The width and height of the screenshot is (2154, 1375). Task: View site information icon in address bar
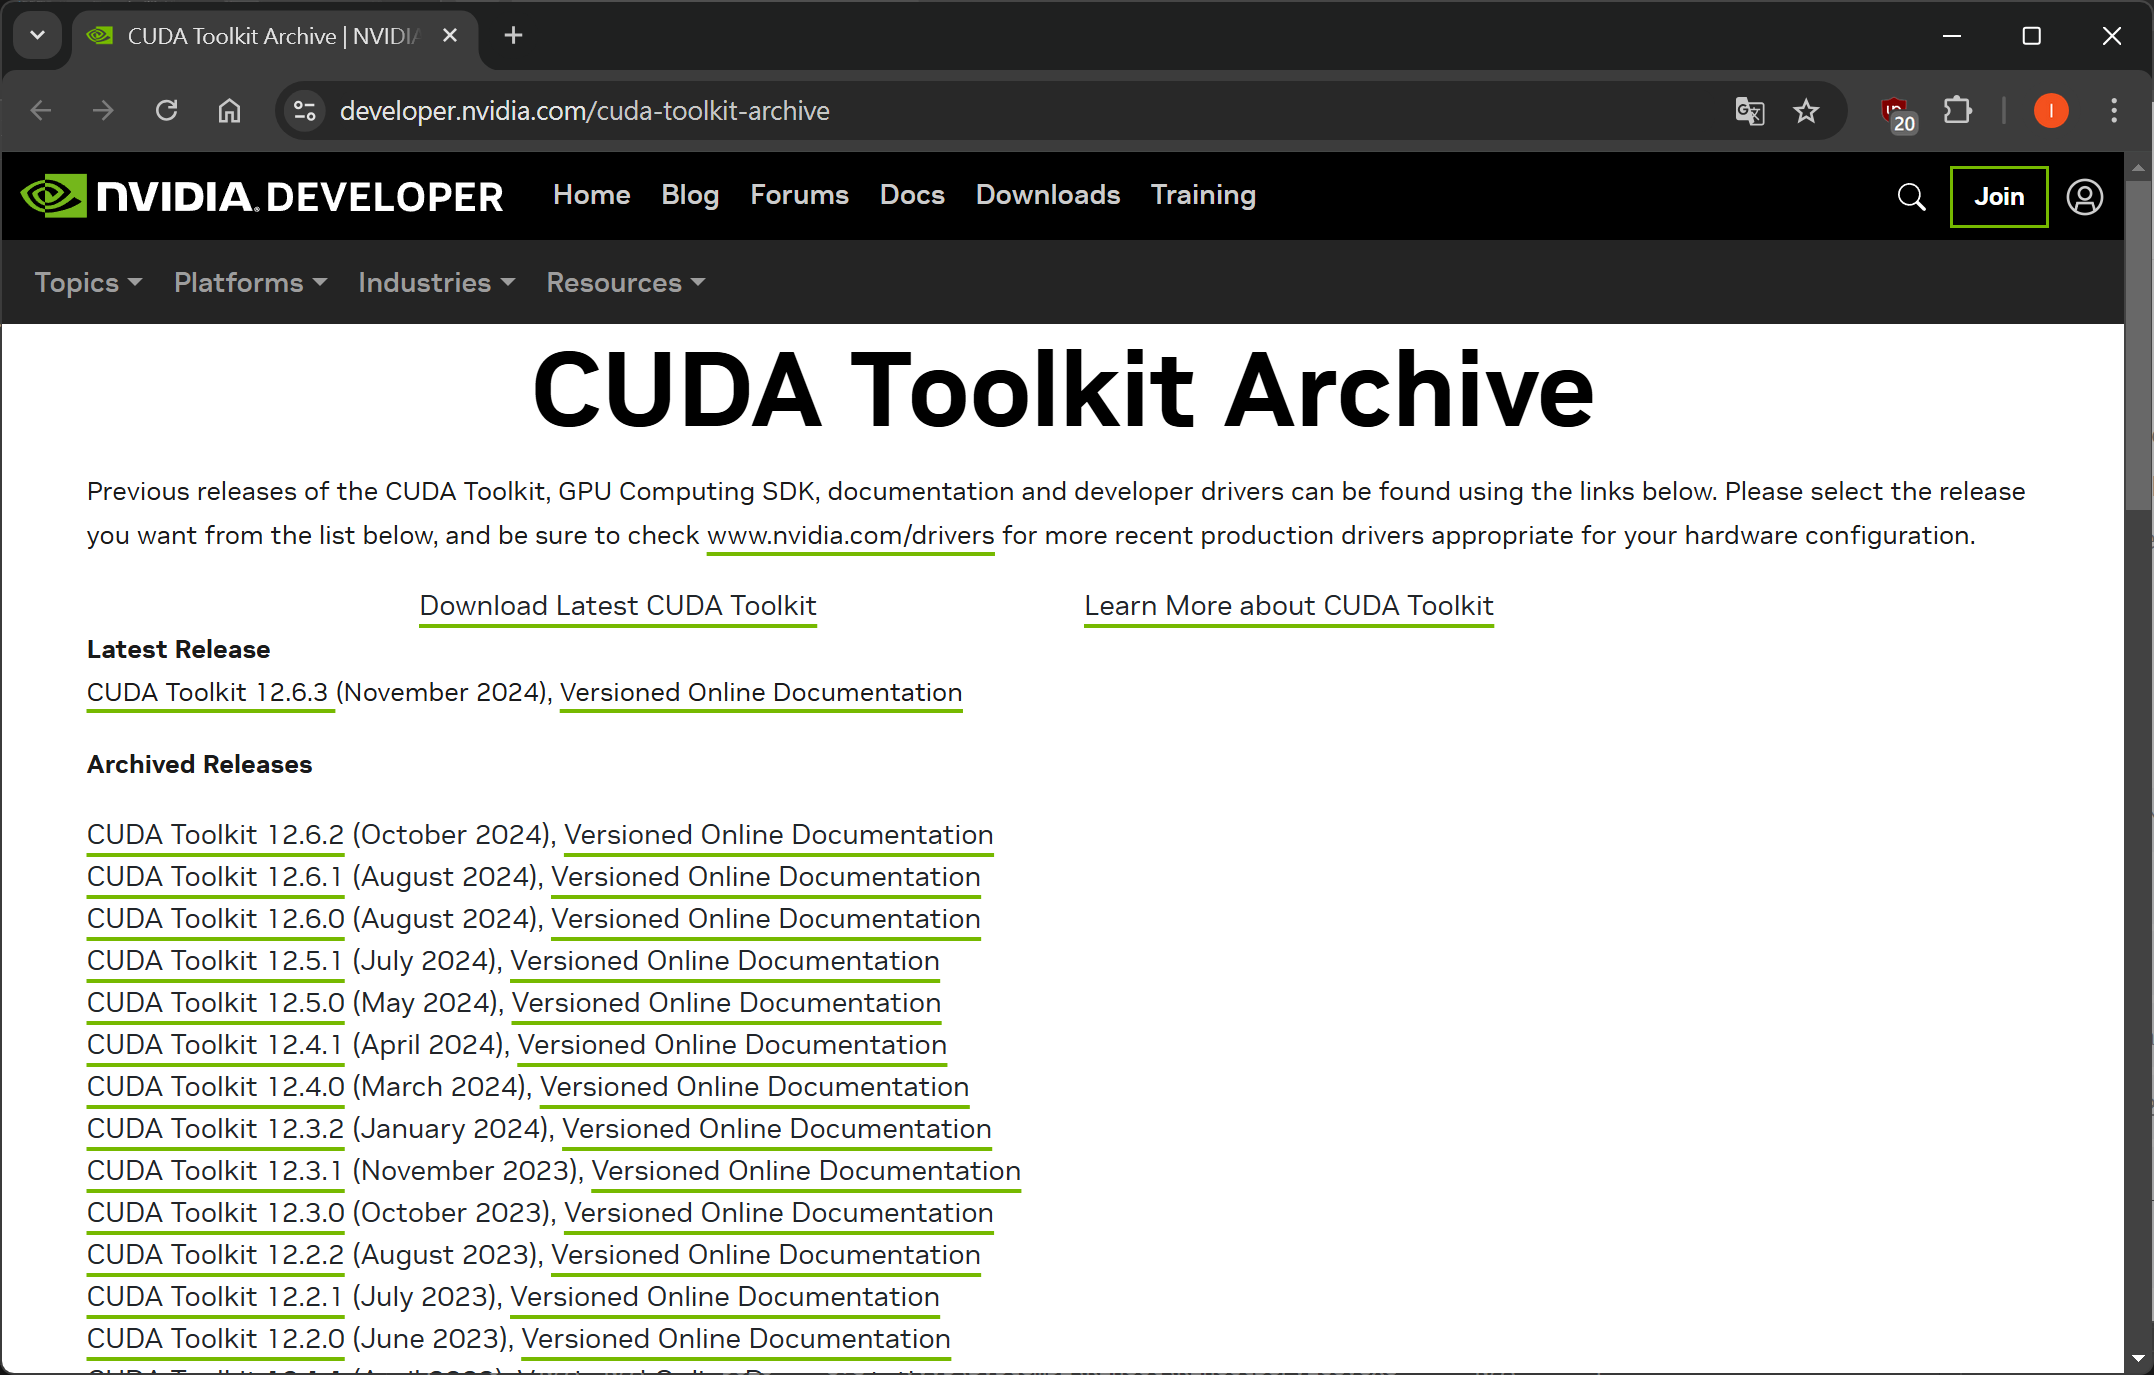click(x=304, y=111)
